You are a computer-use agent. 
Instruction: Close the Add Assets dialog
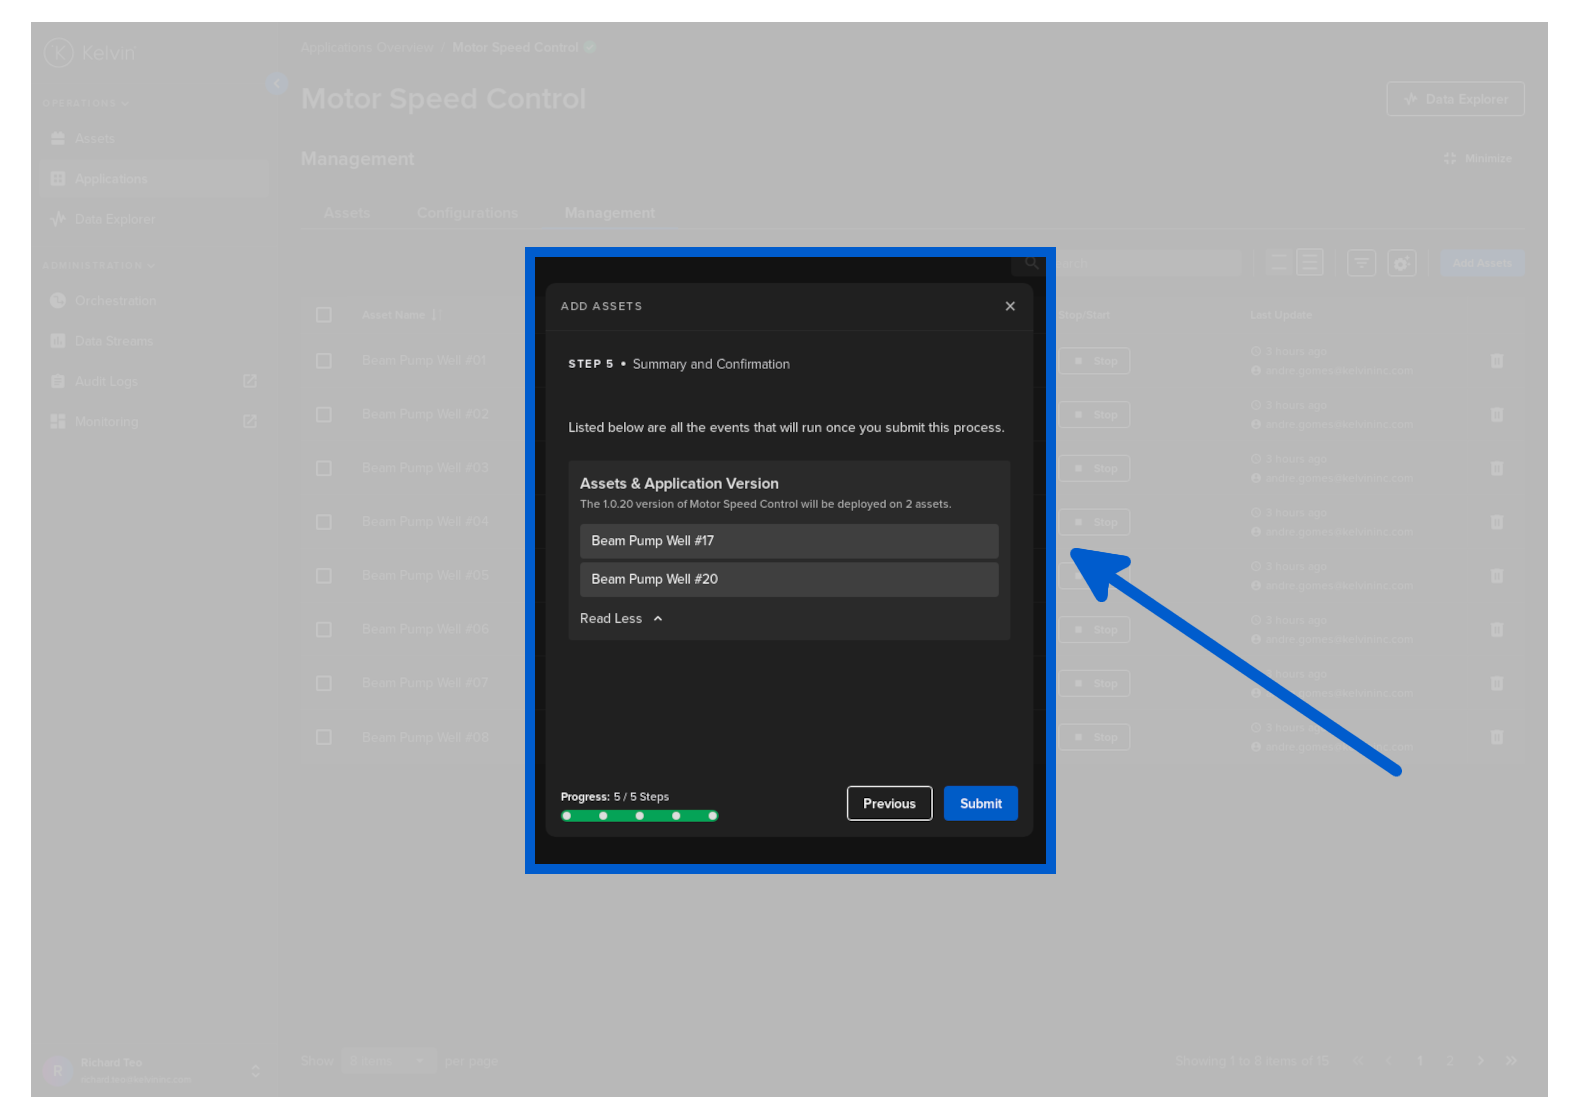(x=1010, y=306)
